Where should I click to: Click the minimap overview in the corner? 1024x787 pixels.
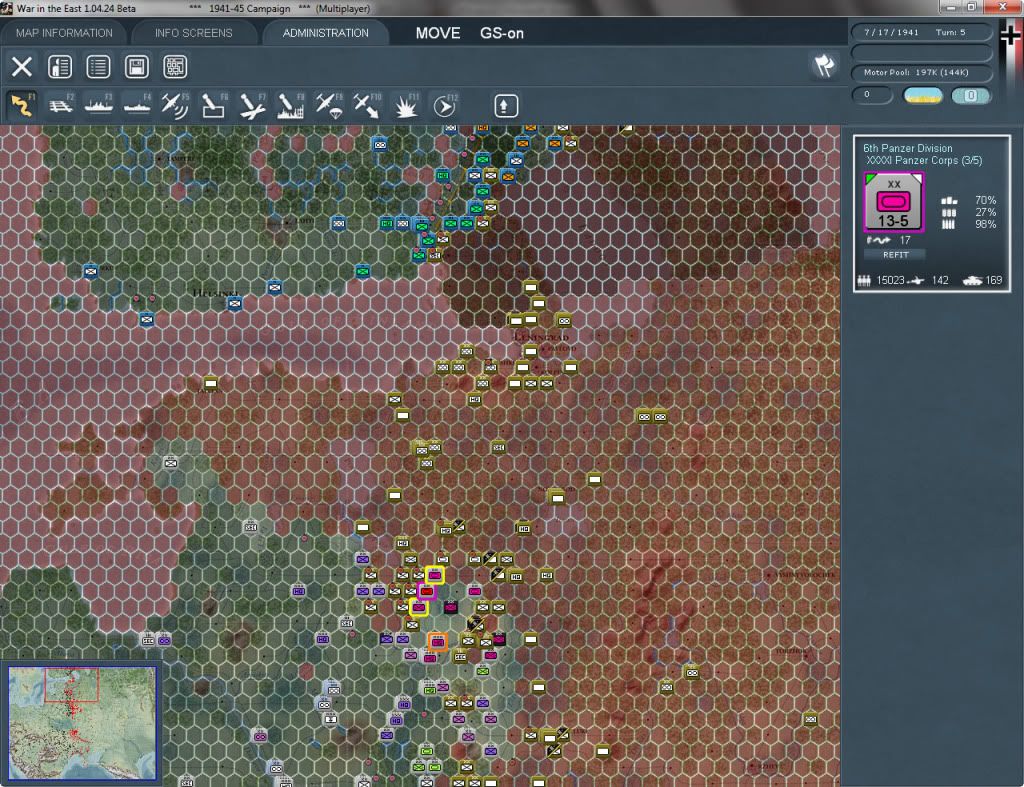[82, 722]
